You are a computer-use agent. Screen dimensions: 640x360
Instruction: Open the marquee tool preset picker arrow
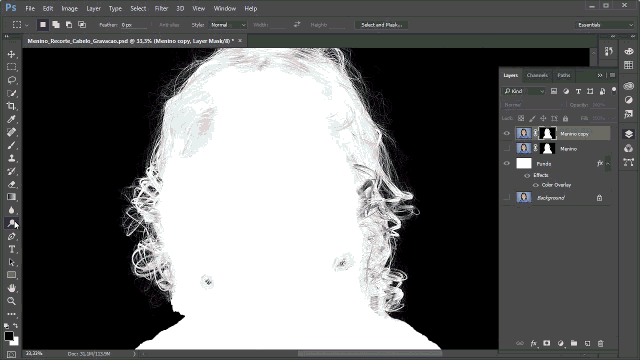pyautogui.click(x=27, y=25)
